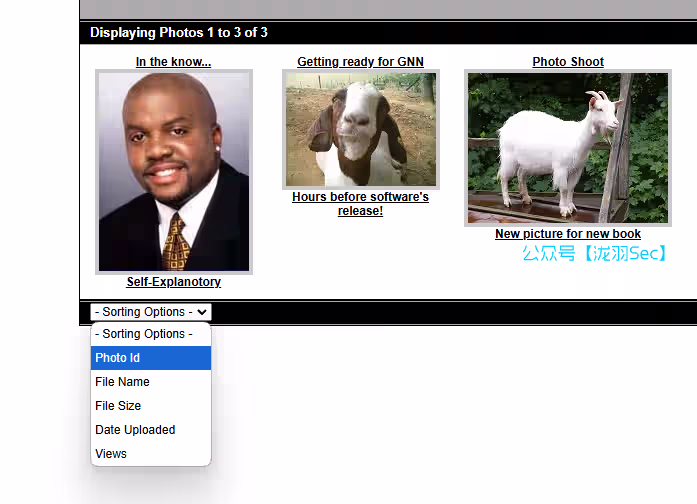The width and height of the screenshot is (697, 504).
Task: Click the gray bar above the photos header
Action: pyautogui.click(x=388, y=9)
